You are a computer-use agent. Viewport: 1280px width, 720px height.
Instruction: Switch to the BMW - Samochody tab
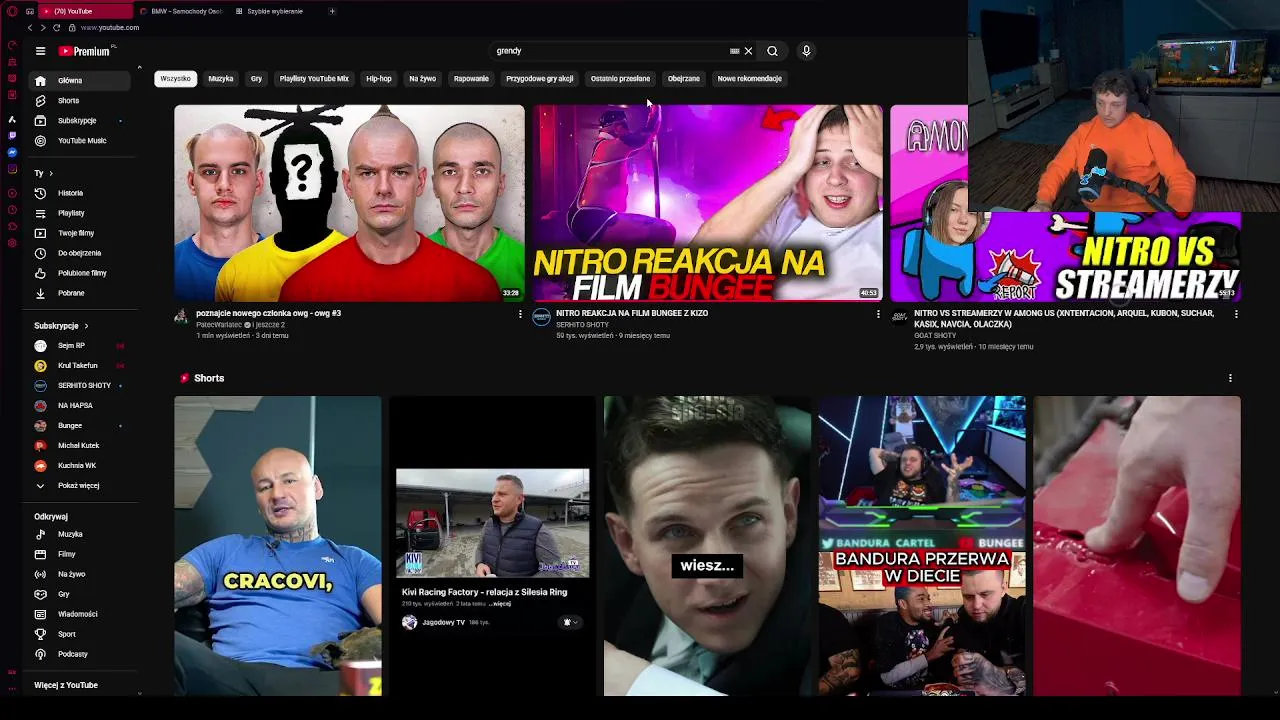180,11
